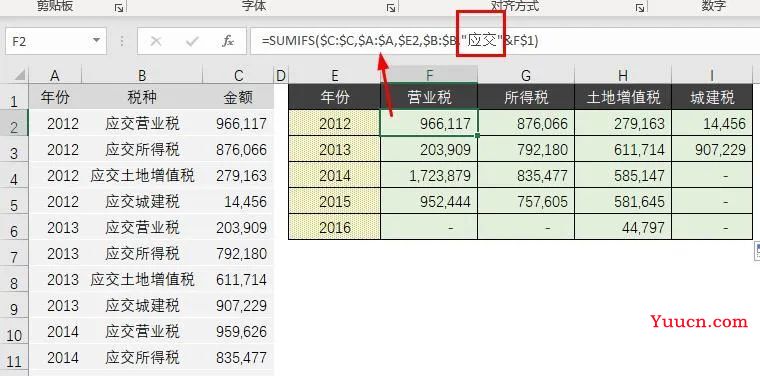The height and width of the screenshot is (376, 760).
Task: Select column B header
Action: click(x=142, y=75)
